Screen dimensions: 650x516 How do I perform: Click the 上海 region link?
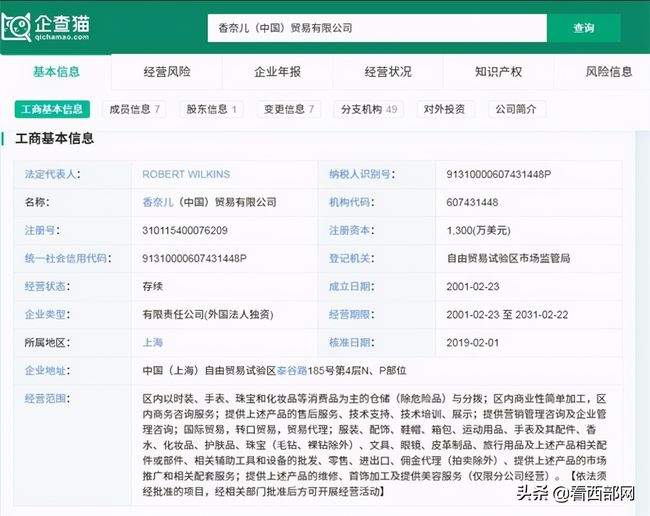pyautogui.click(x=153, y=342)
